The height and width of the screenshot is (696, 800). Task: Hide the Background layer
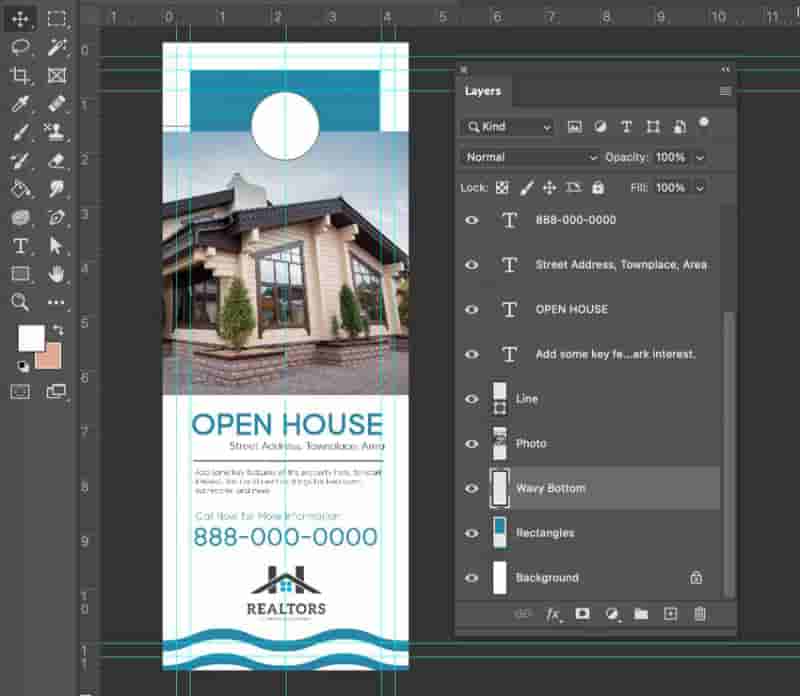(472, 578)
